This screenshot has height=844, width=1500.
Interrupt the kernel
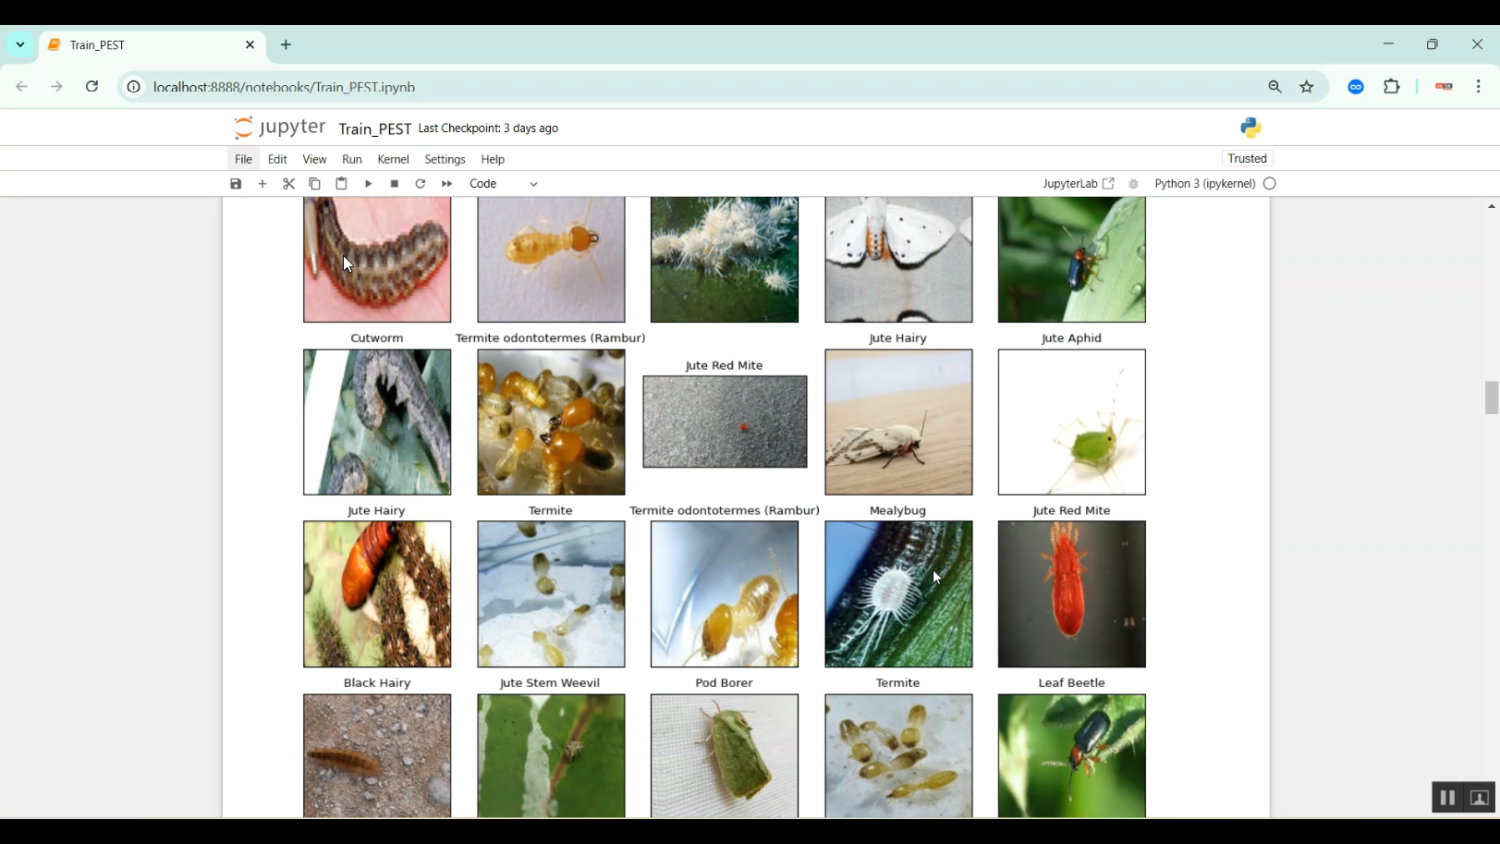(x=394, y=183)
